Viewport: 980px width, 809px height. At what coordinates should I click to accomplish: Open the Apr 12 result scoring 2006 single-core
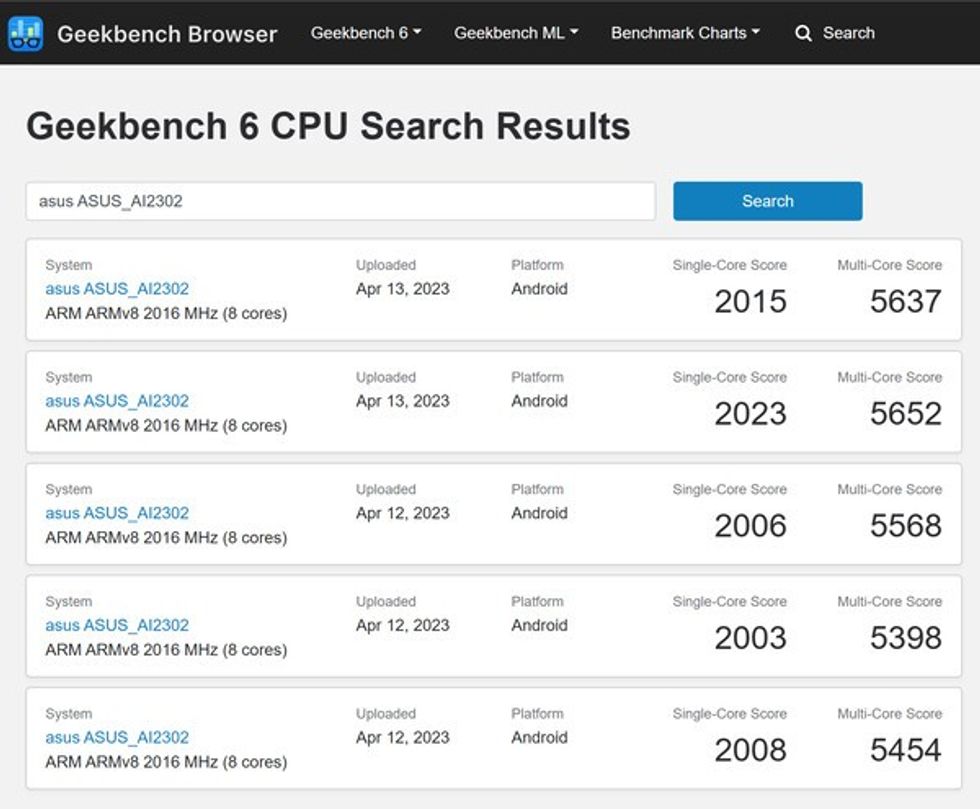[118, 513]
